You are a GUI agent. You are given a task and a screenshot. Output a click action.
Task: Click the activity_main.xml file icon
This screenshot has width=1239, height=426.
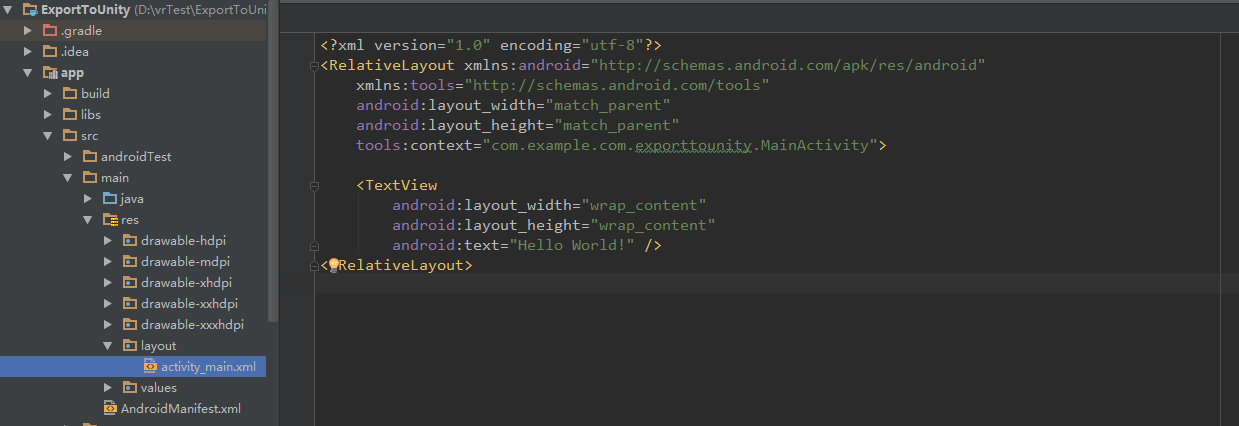pos(150,366)
